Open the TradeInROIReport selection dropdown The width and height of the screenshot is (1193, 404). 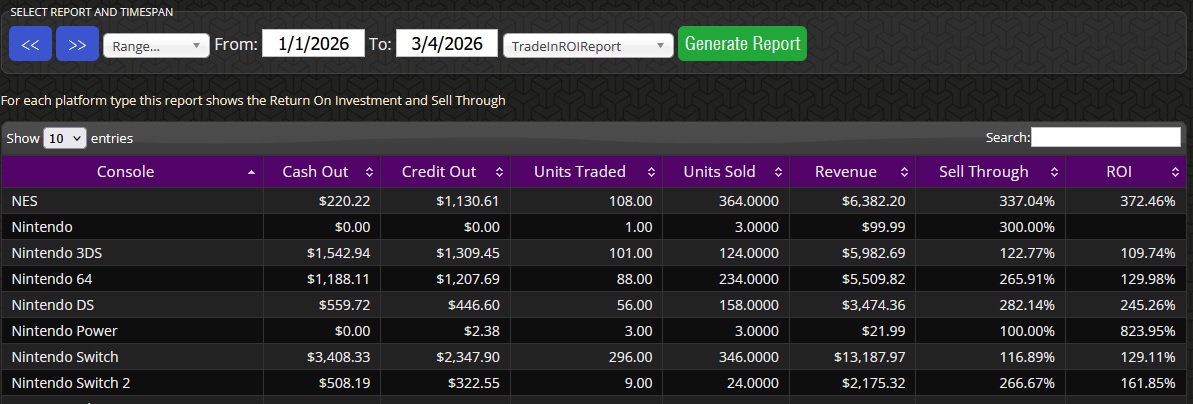coord(589,46)
